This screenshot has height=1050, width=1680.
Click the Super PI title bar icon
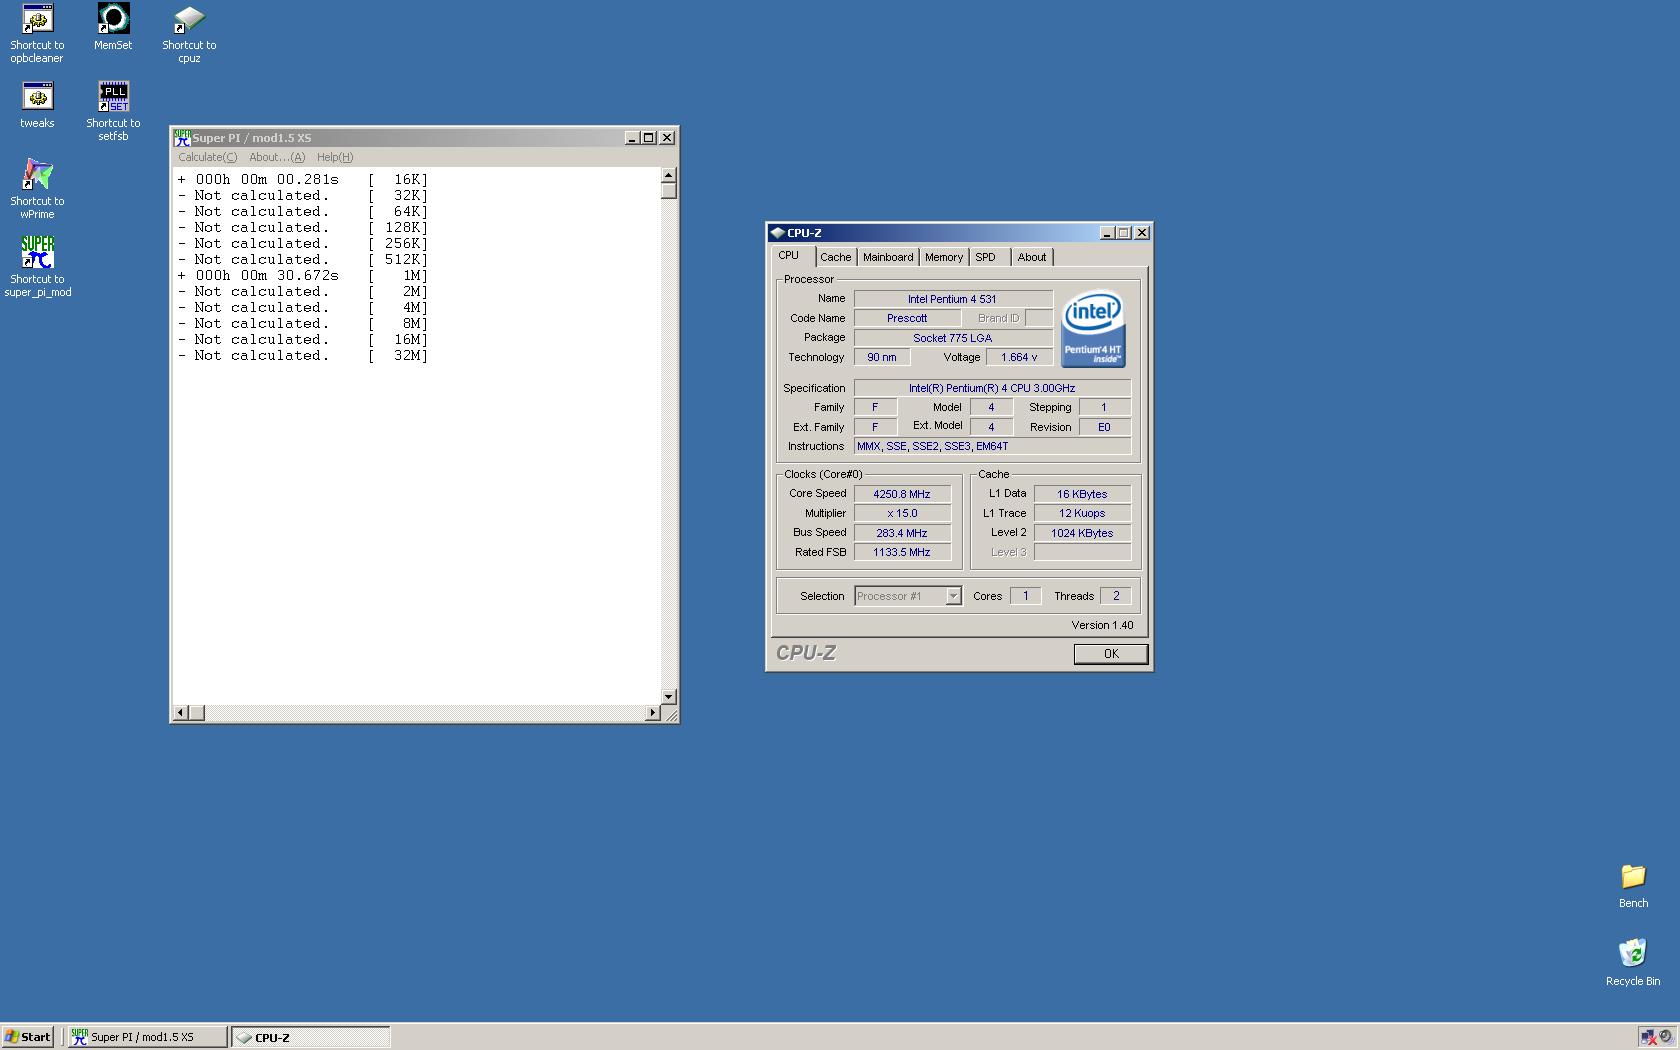(x=182, y=138)
